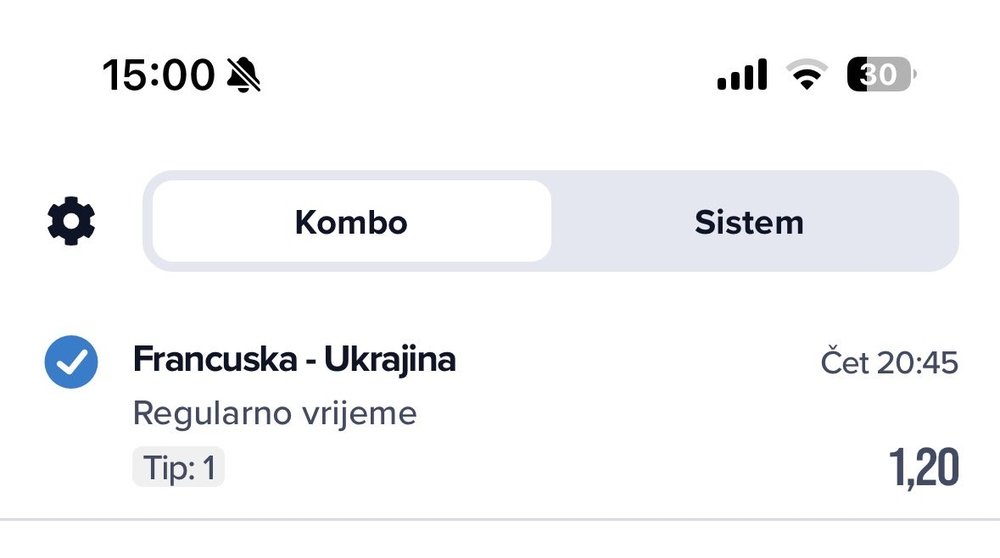Viewport: 1000px width, 558px height.
Task: Switch to the Sistem tab
Action: tap(749, 222)
